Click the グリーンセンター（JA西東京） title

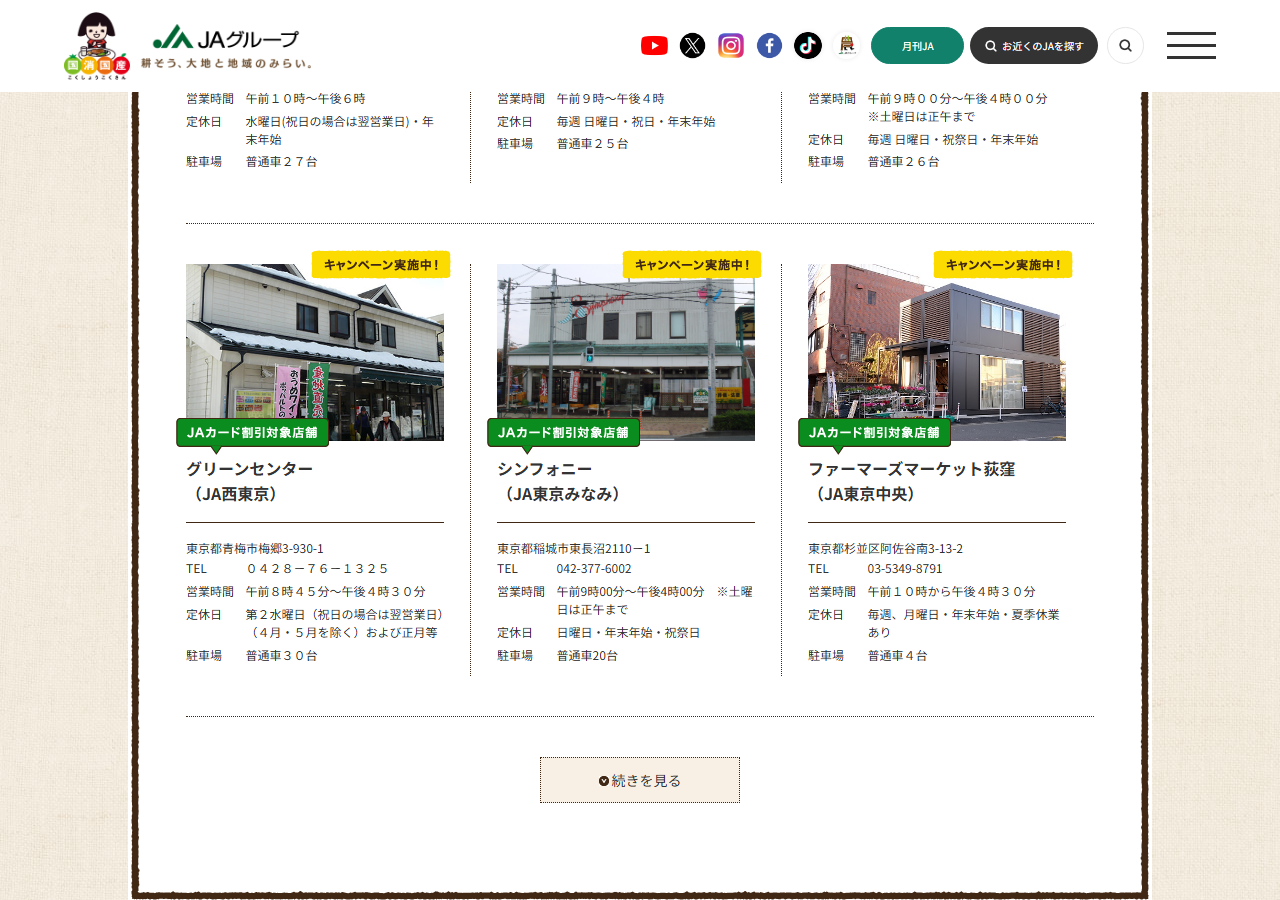pyautogui.click(x=250, y=481)
